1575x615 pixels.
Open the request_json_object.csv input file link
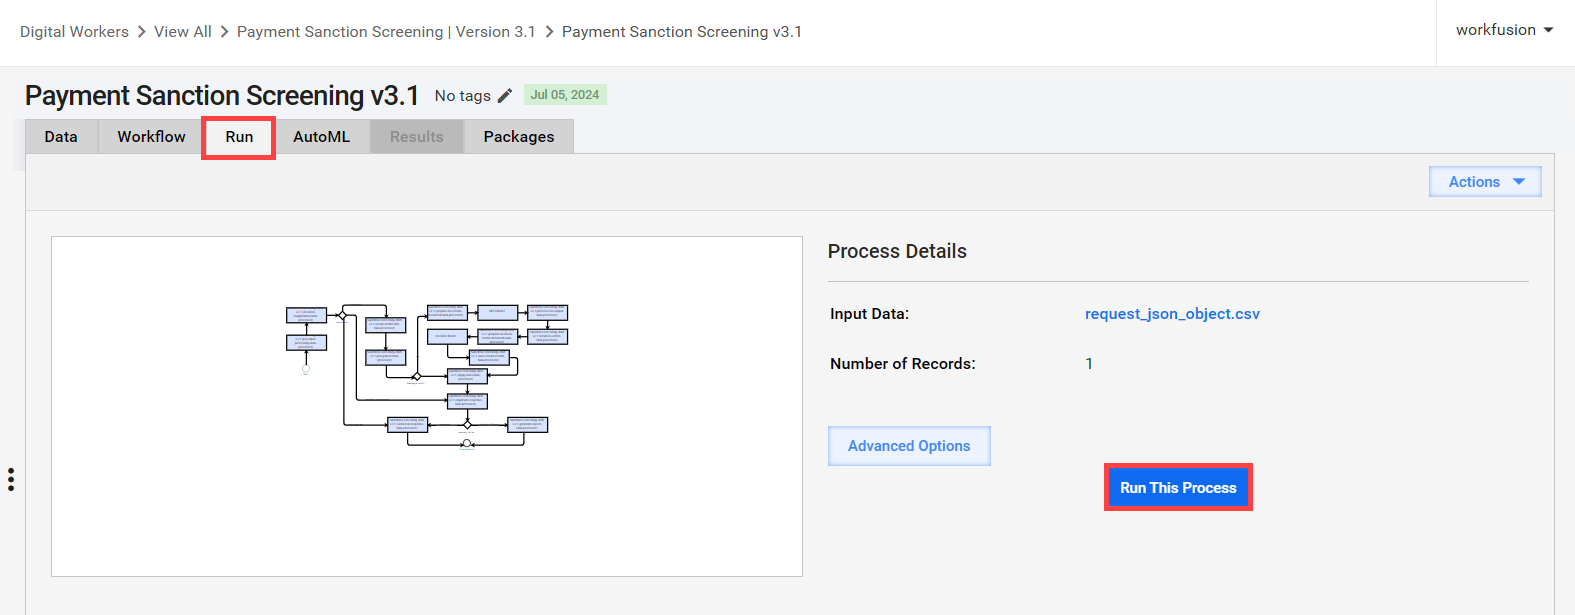(1172, 314)
